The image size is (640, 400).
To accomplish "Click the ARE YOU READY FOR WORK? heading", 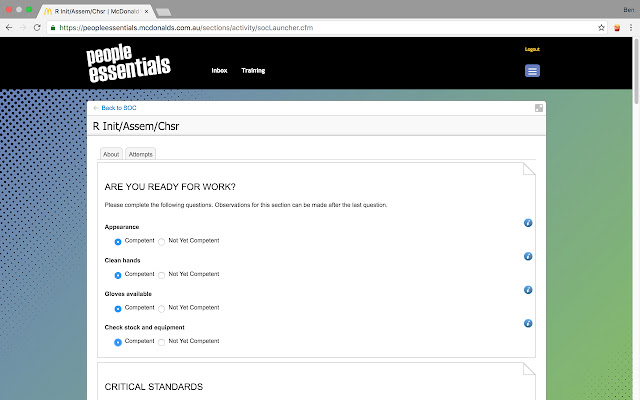I will point(170,187).
